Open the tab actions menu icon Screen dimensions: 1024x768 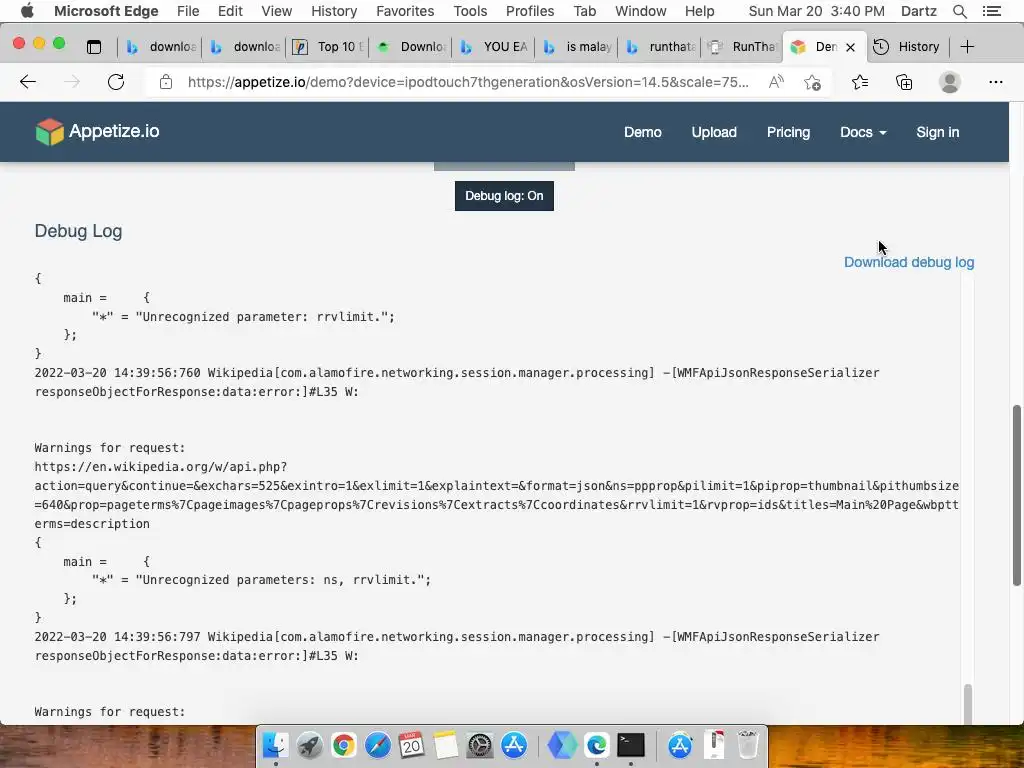click(x=94, y=46)
